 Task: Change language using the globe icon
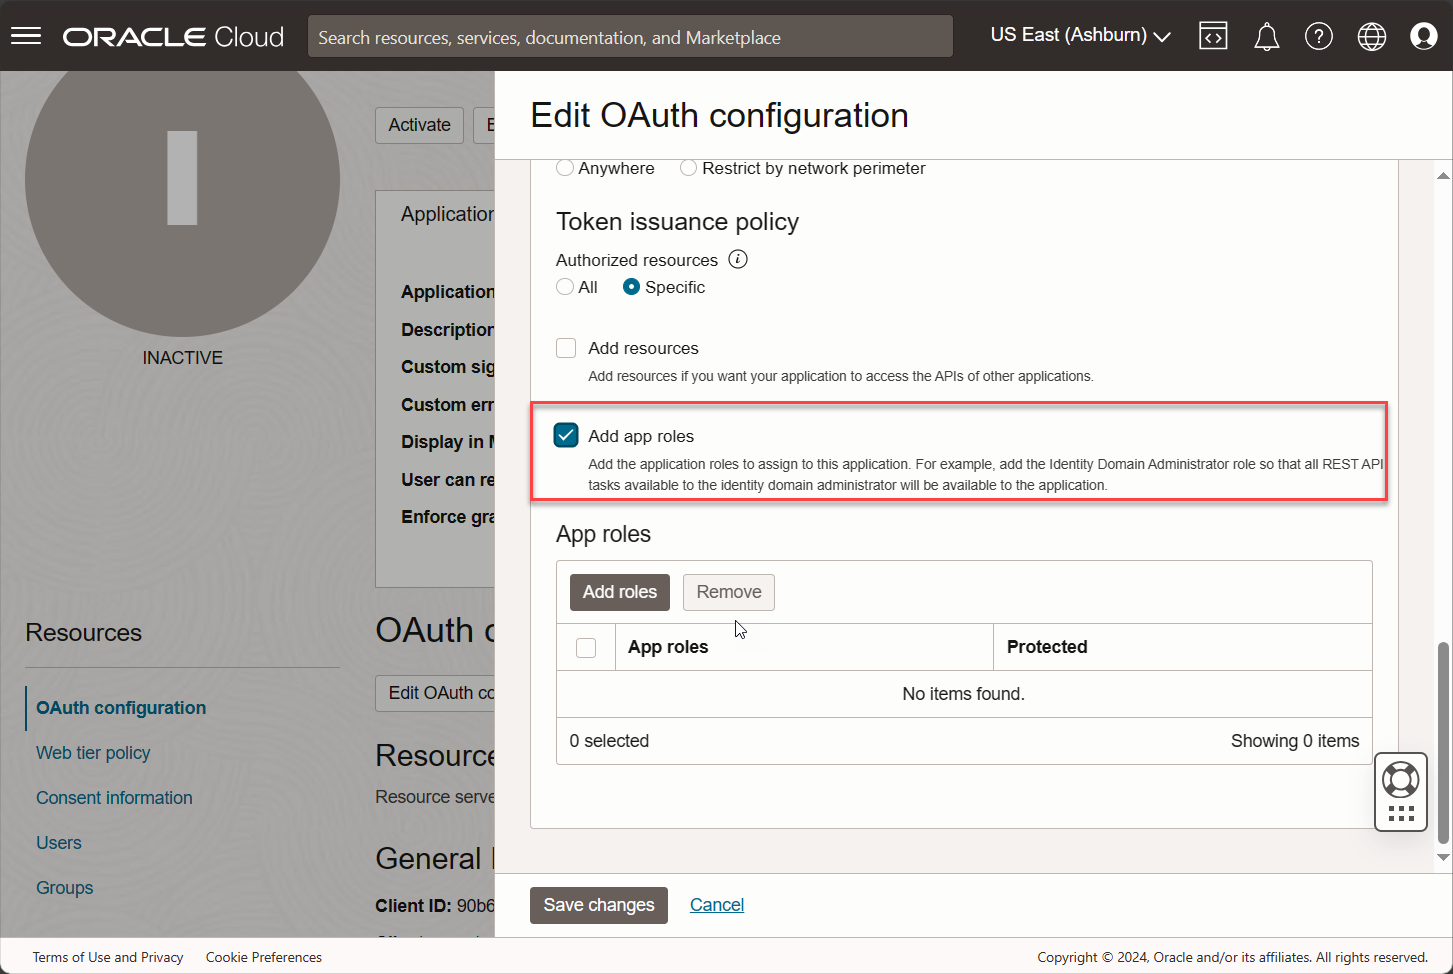tap(1371, 36)
